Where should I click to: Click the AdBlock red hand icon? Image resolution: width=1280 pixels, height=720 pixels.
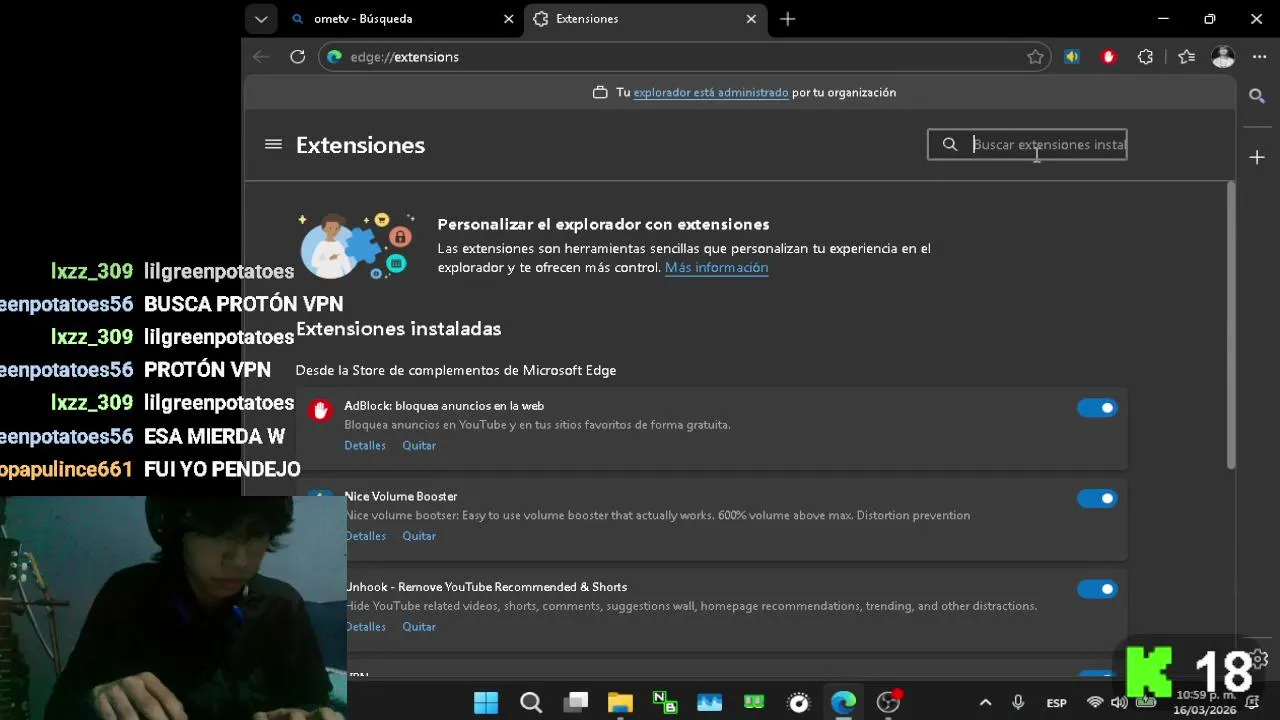[x=320, y=410]
